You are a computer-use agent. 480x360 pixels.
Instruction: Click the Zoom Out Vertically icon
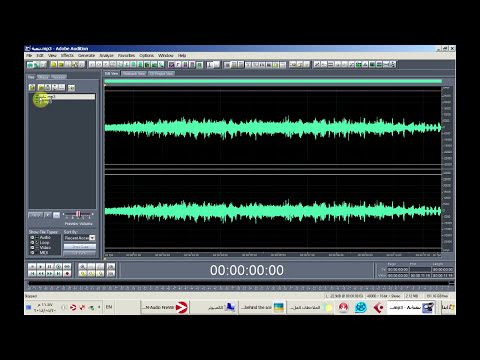111,273
